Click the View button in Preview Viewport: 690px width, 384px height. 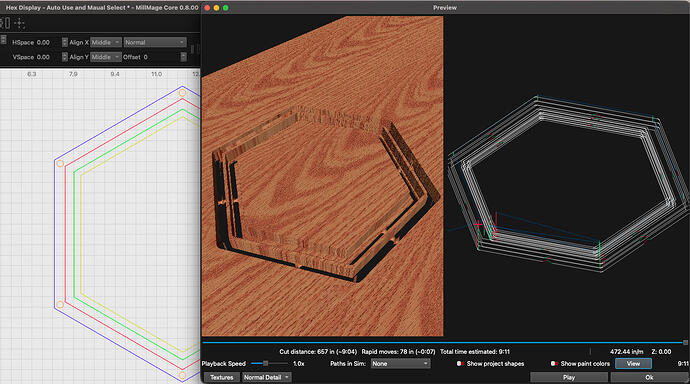click(x=633, y=364)
